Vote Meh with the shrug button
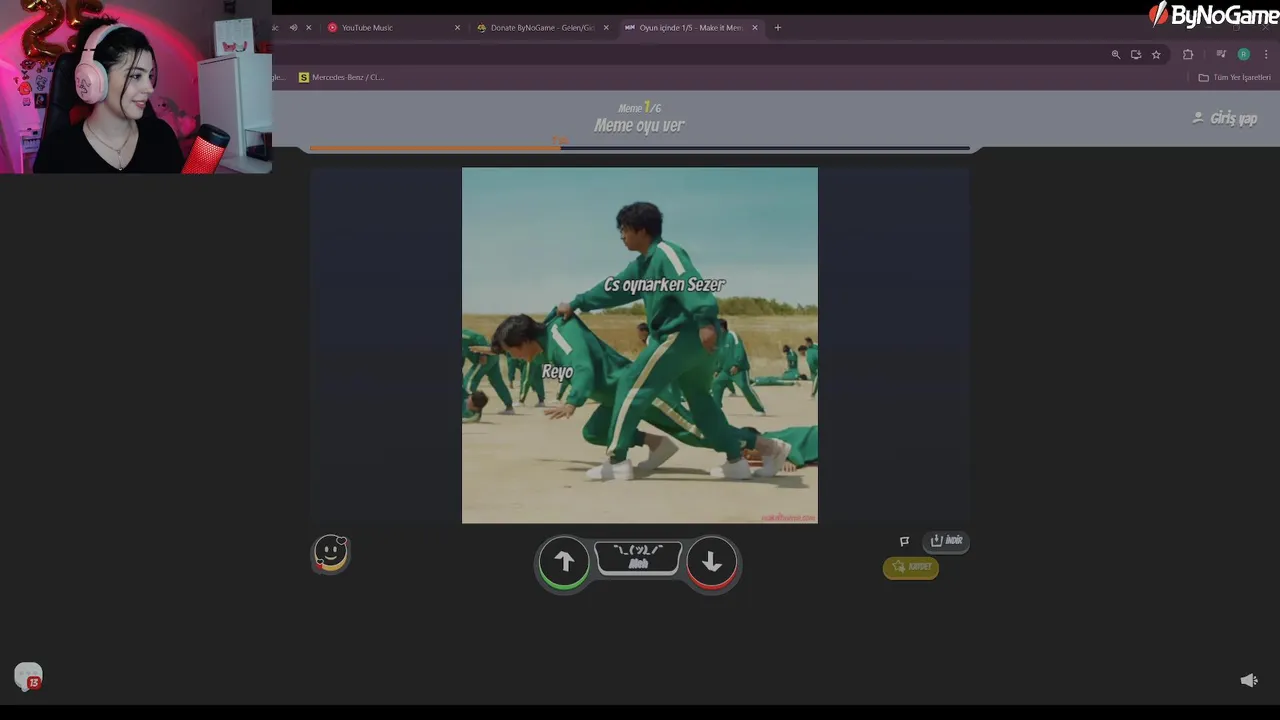Viewport: 1280px width, 720px height. [x=638, y=558]
